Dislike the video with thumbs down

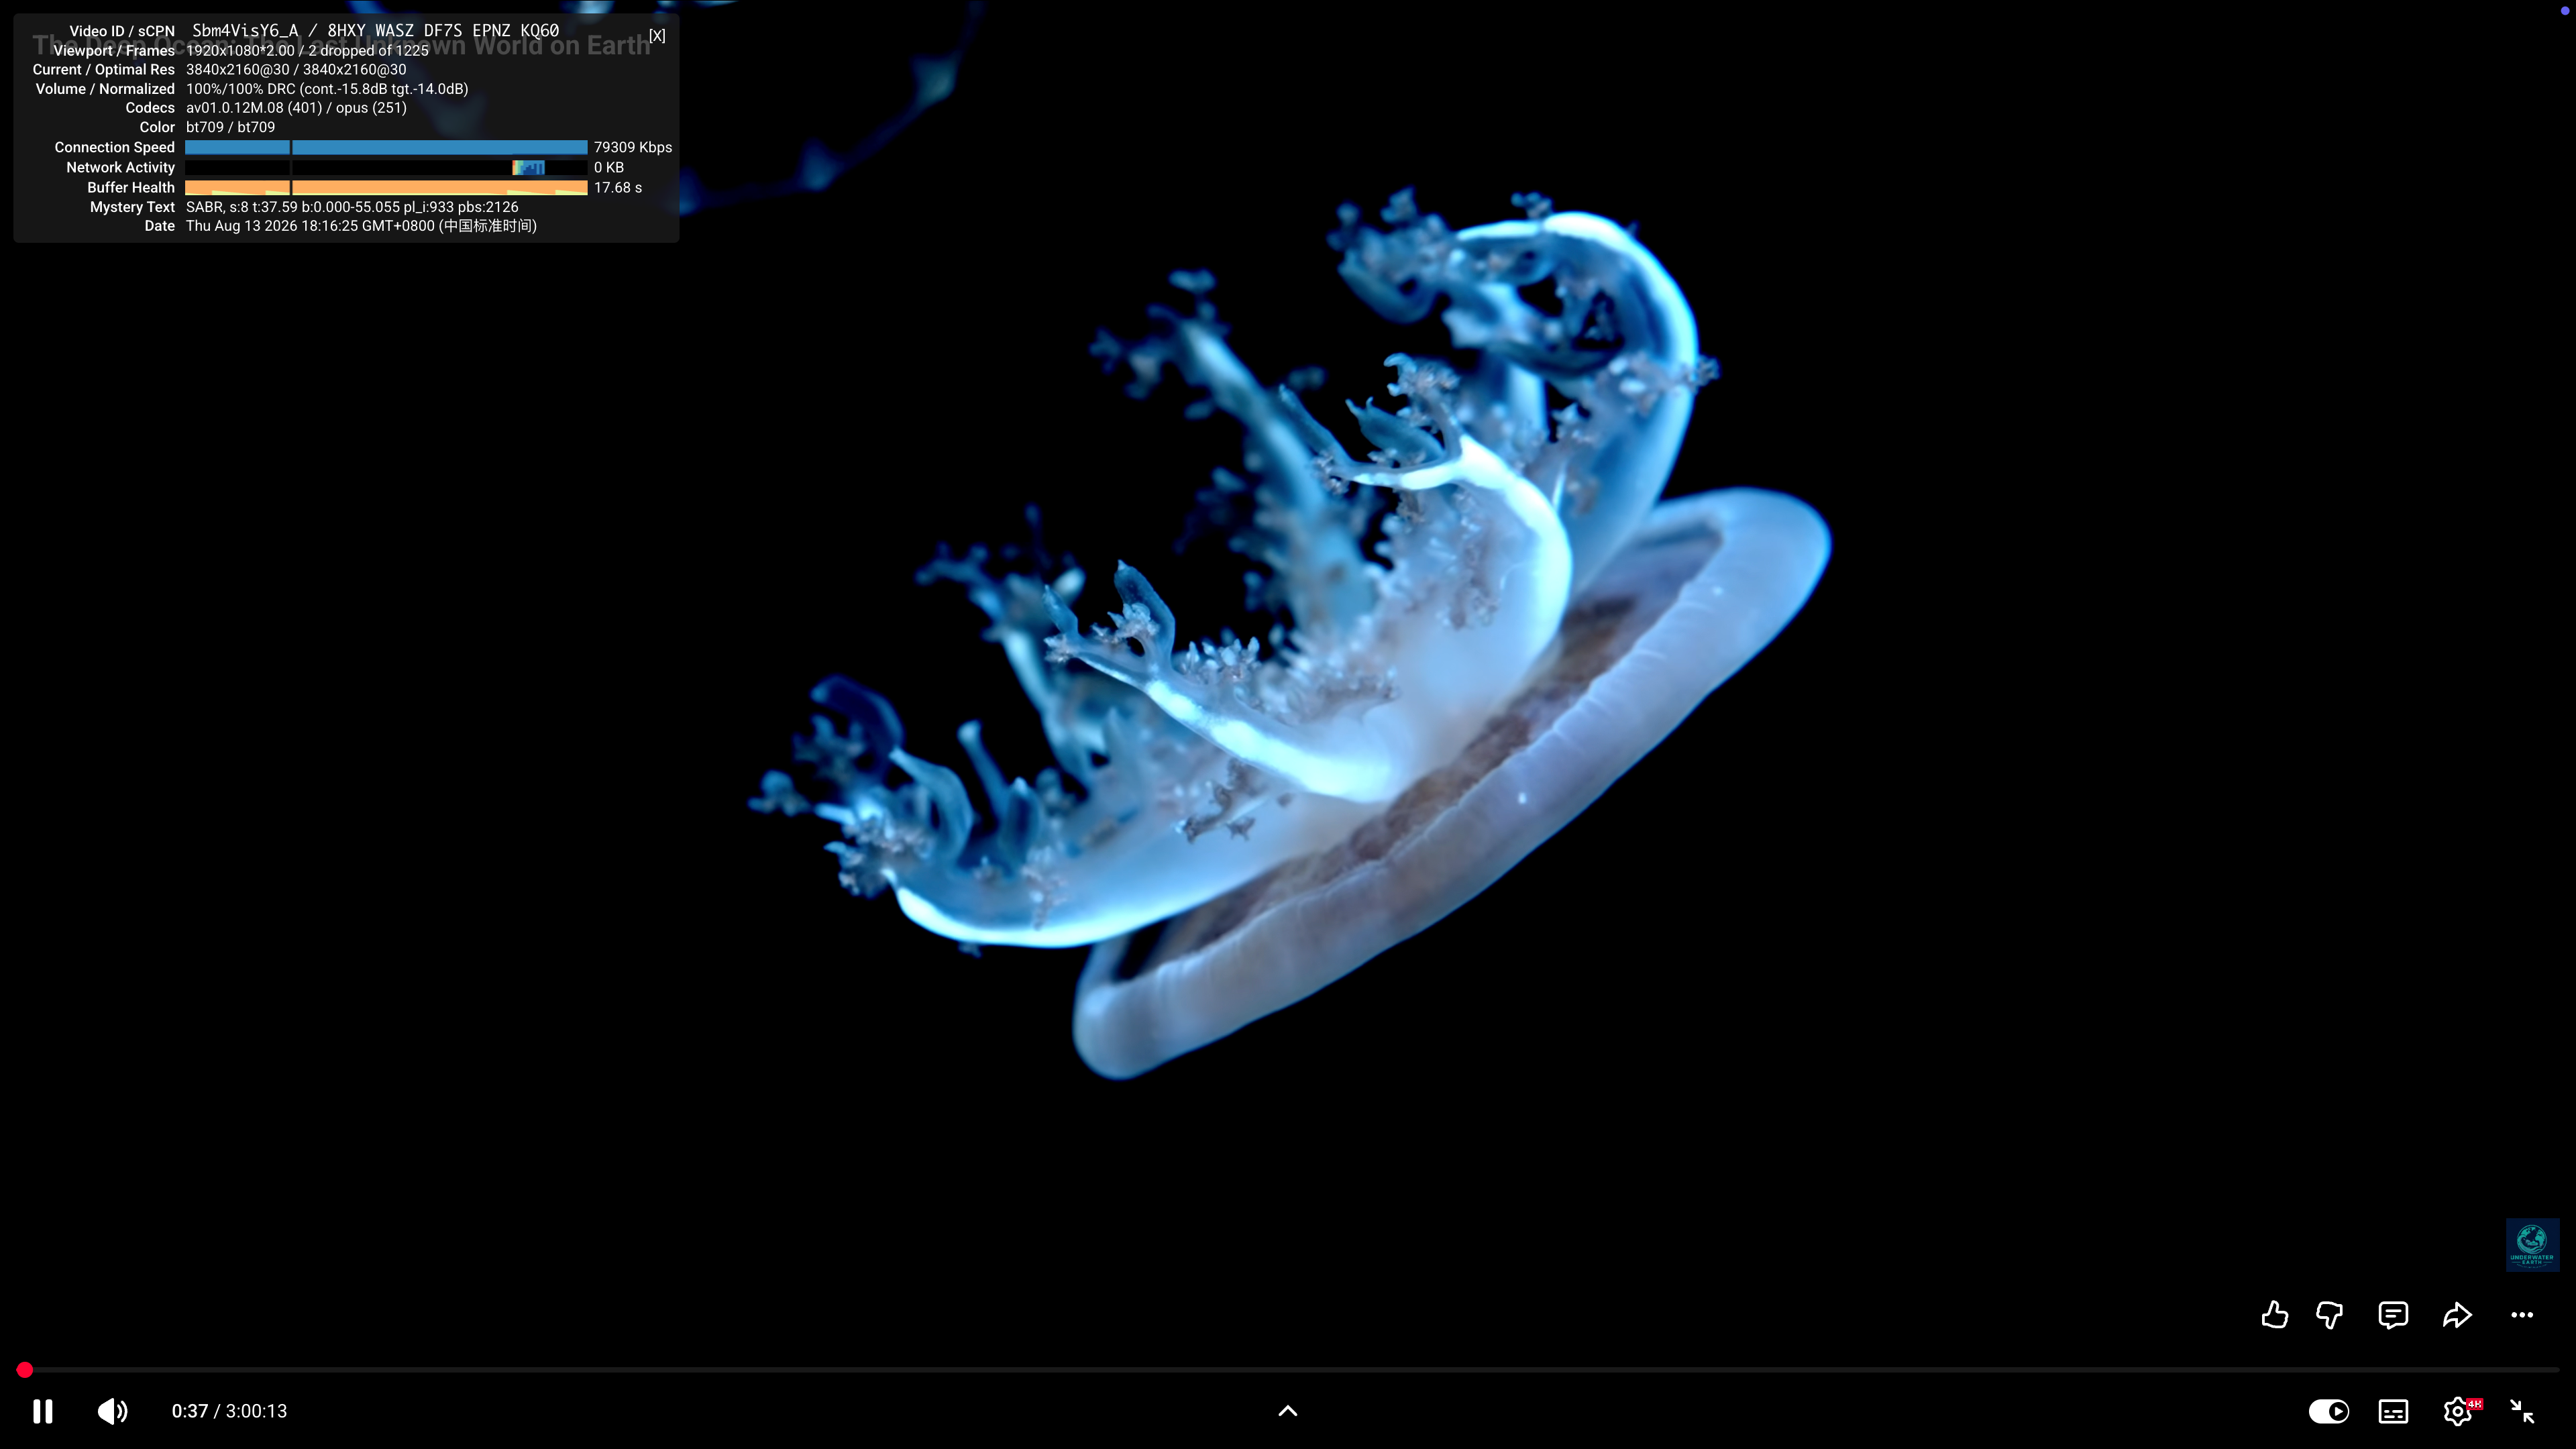[x=2329, y=1315]
